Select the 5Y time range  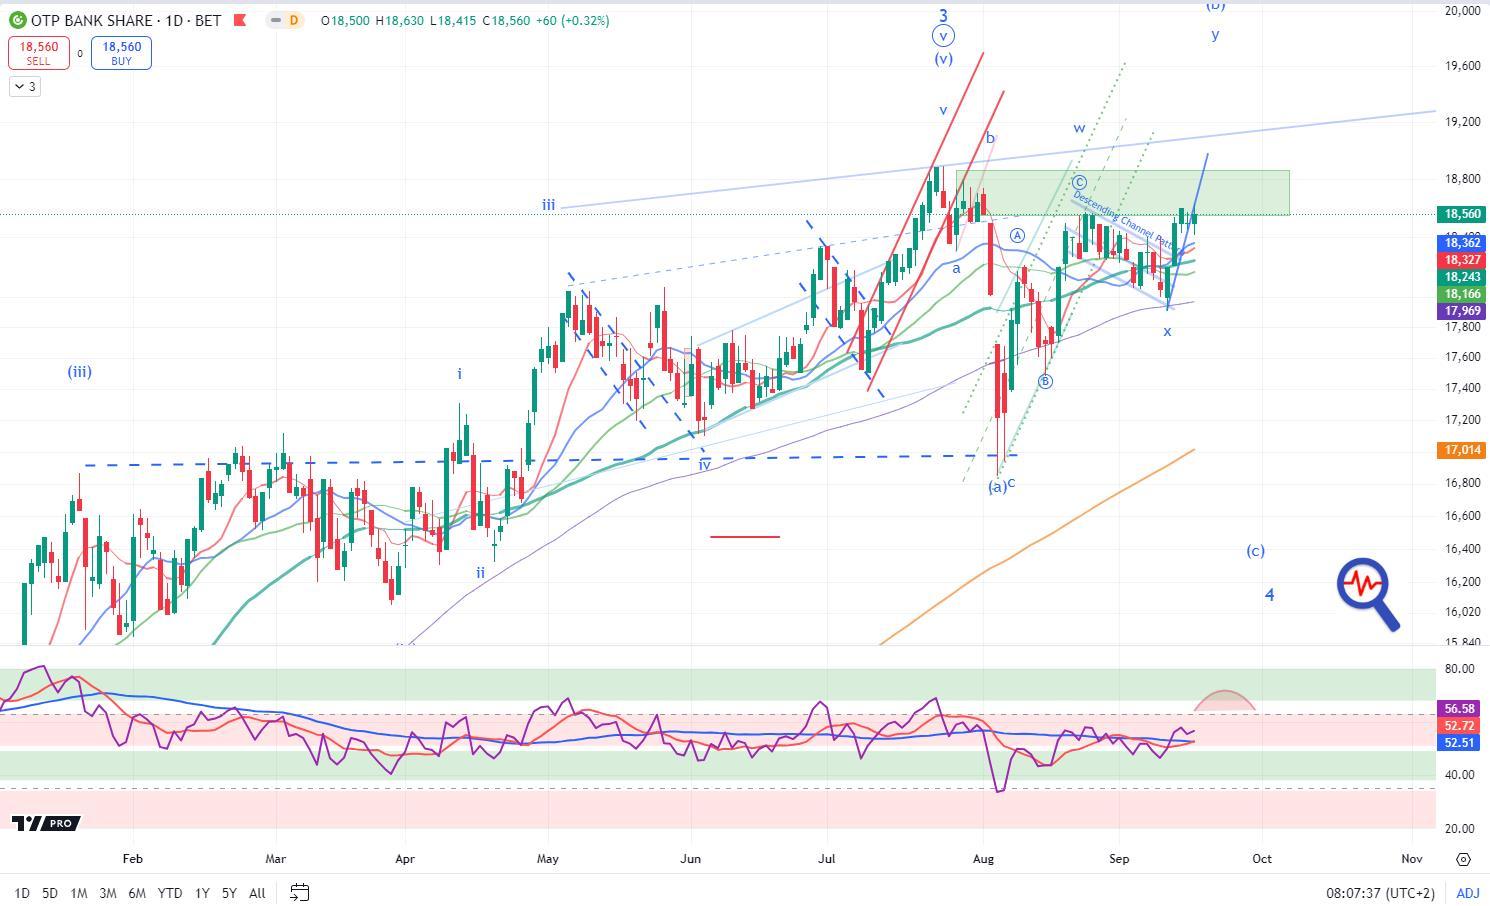[229, 893]
